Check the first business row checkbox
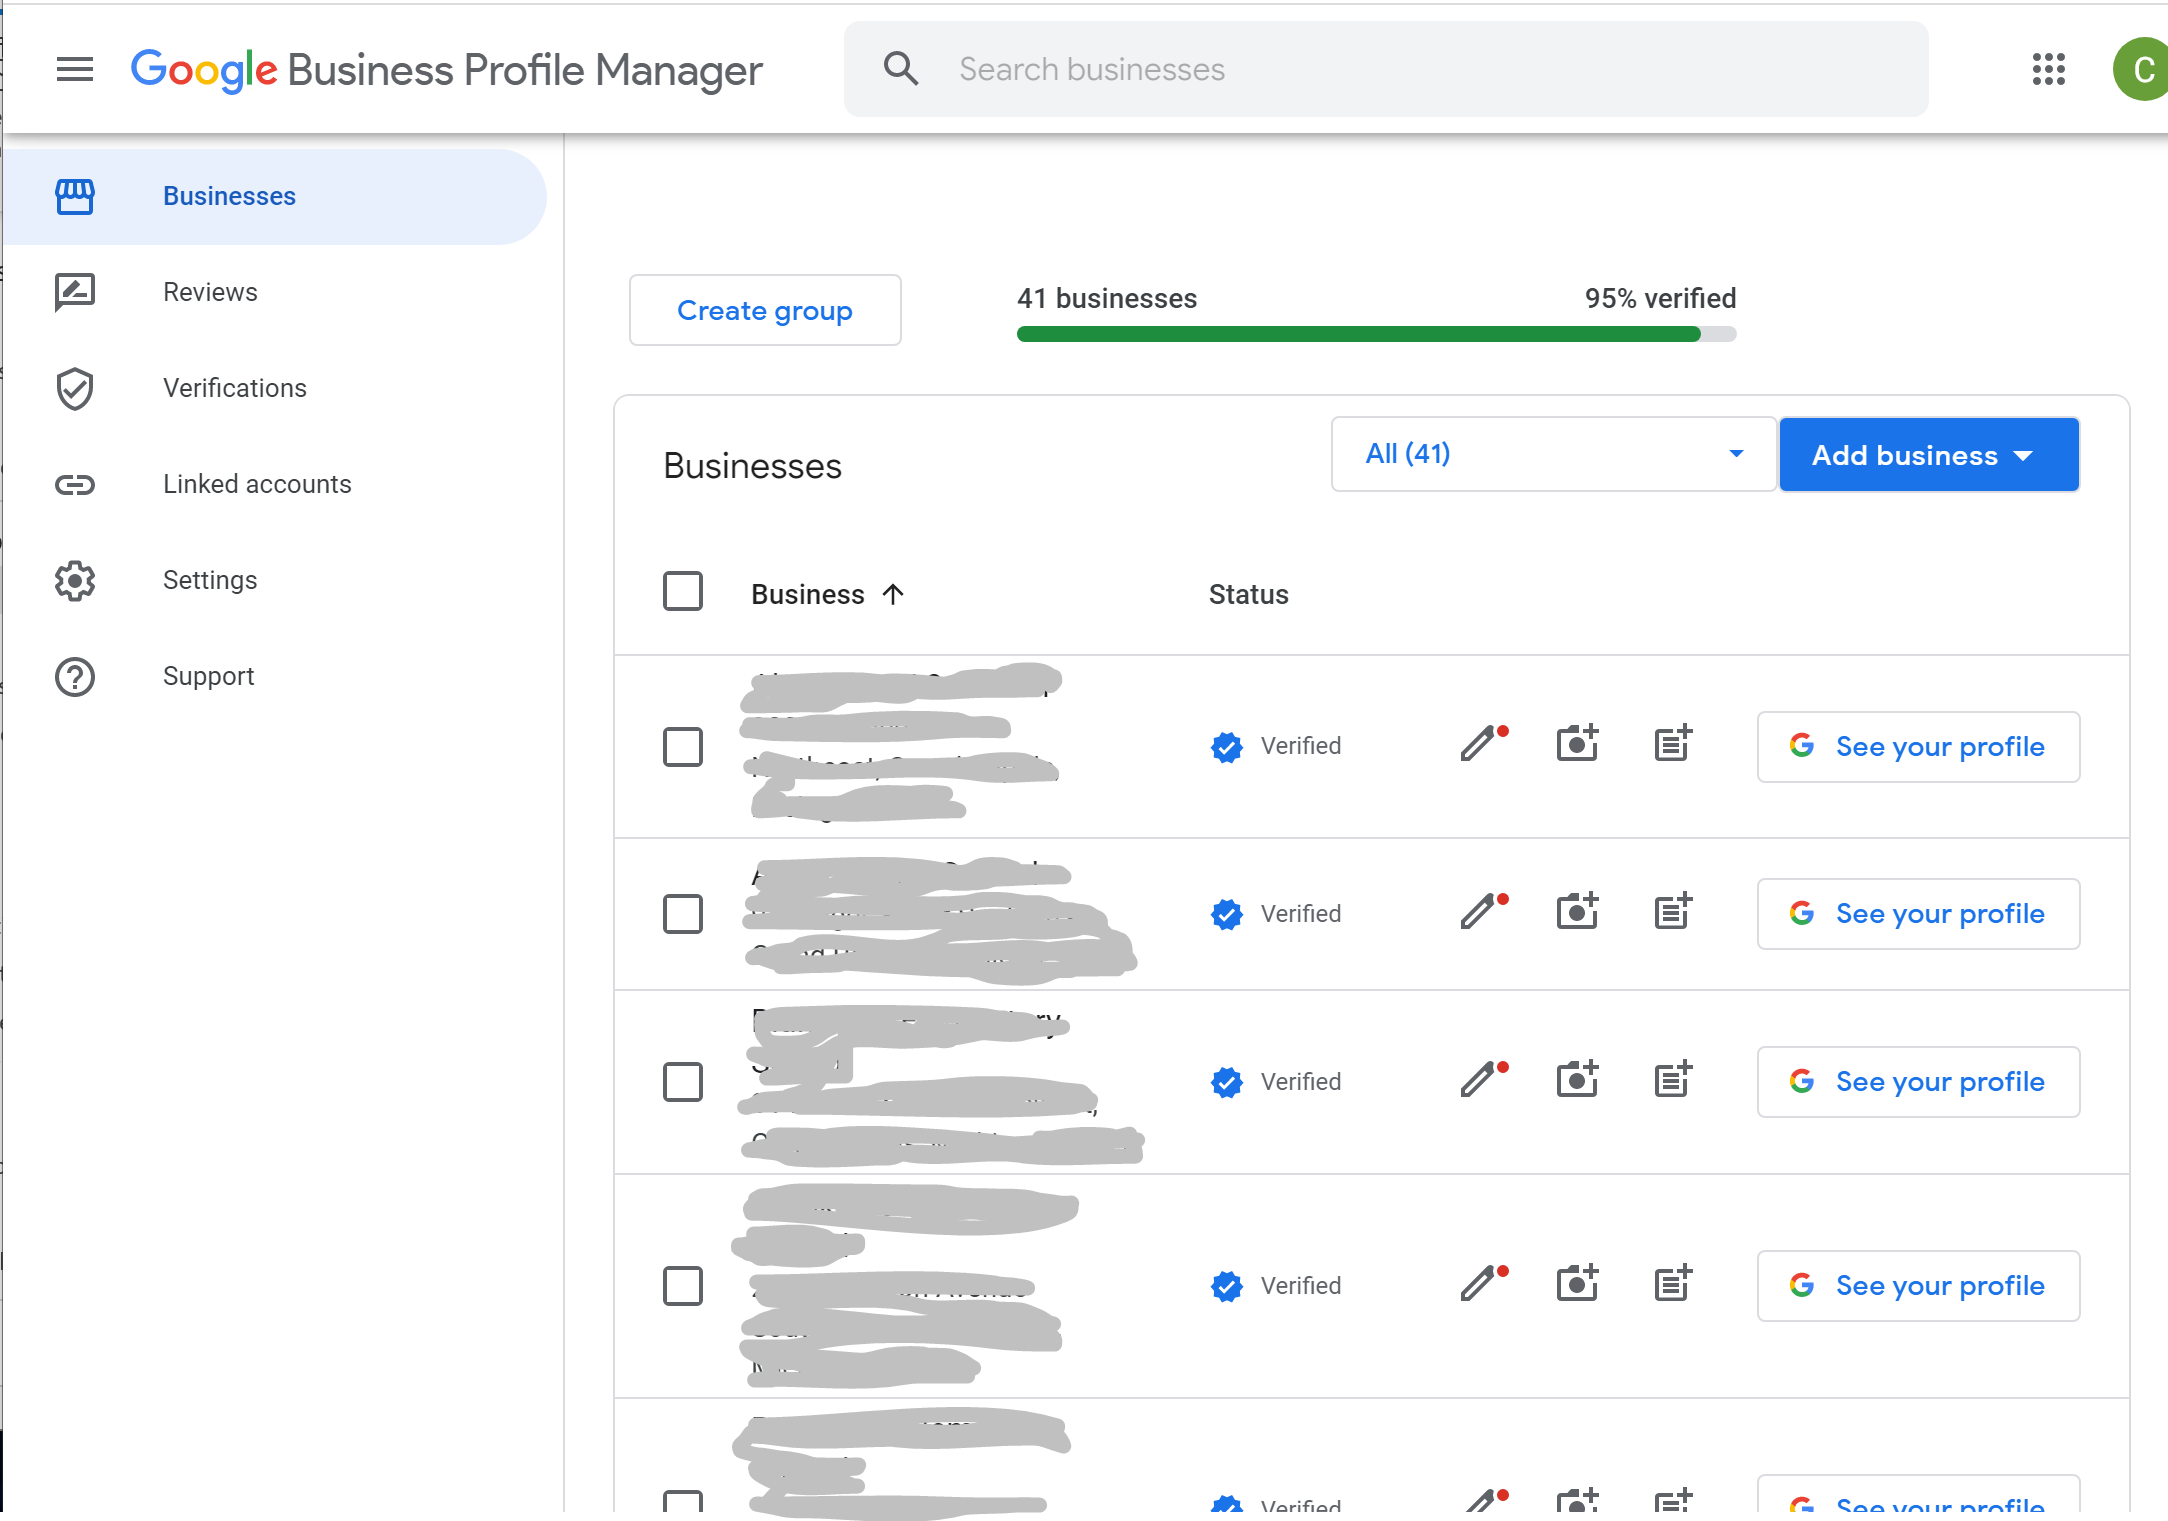Viewport: 2168px width, 1521px height. pos(683,747)
